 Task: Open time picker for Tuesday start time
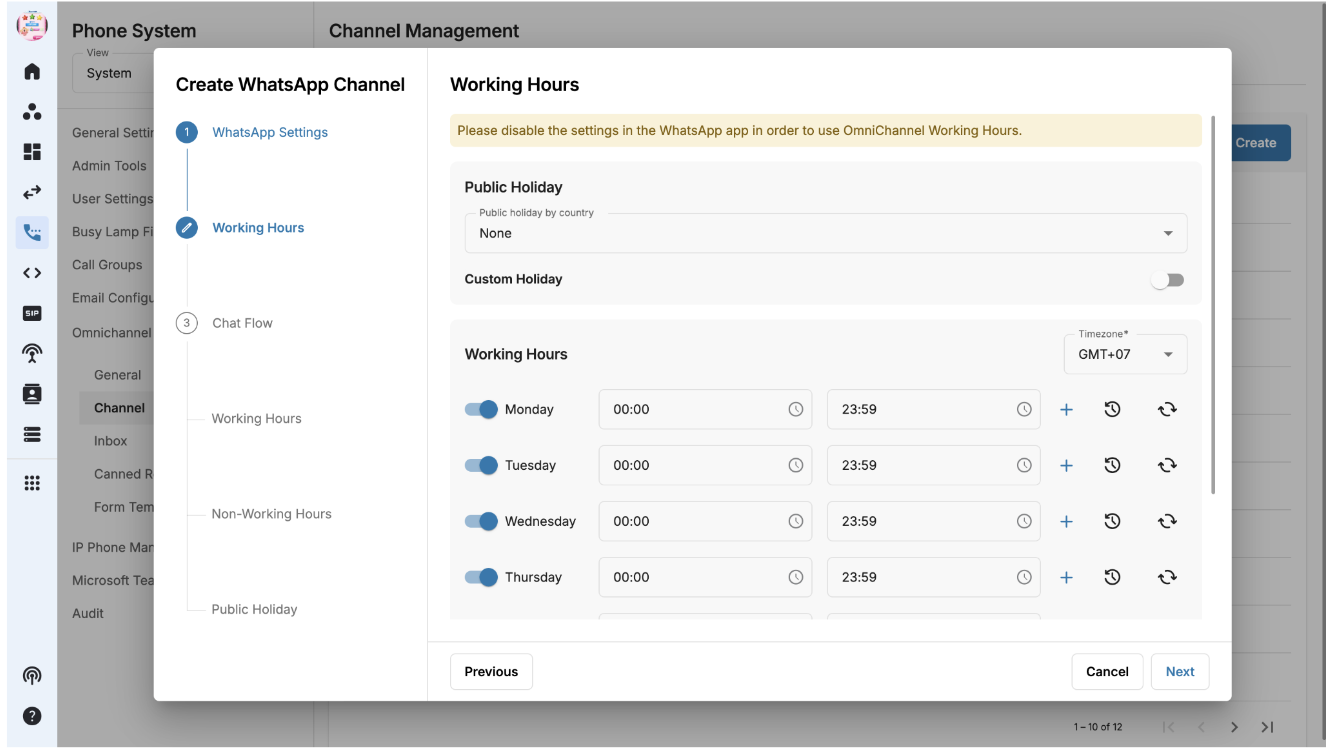point(796,465)
